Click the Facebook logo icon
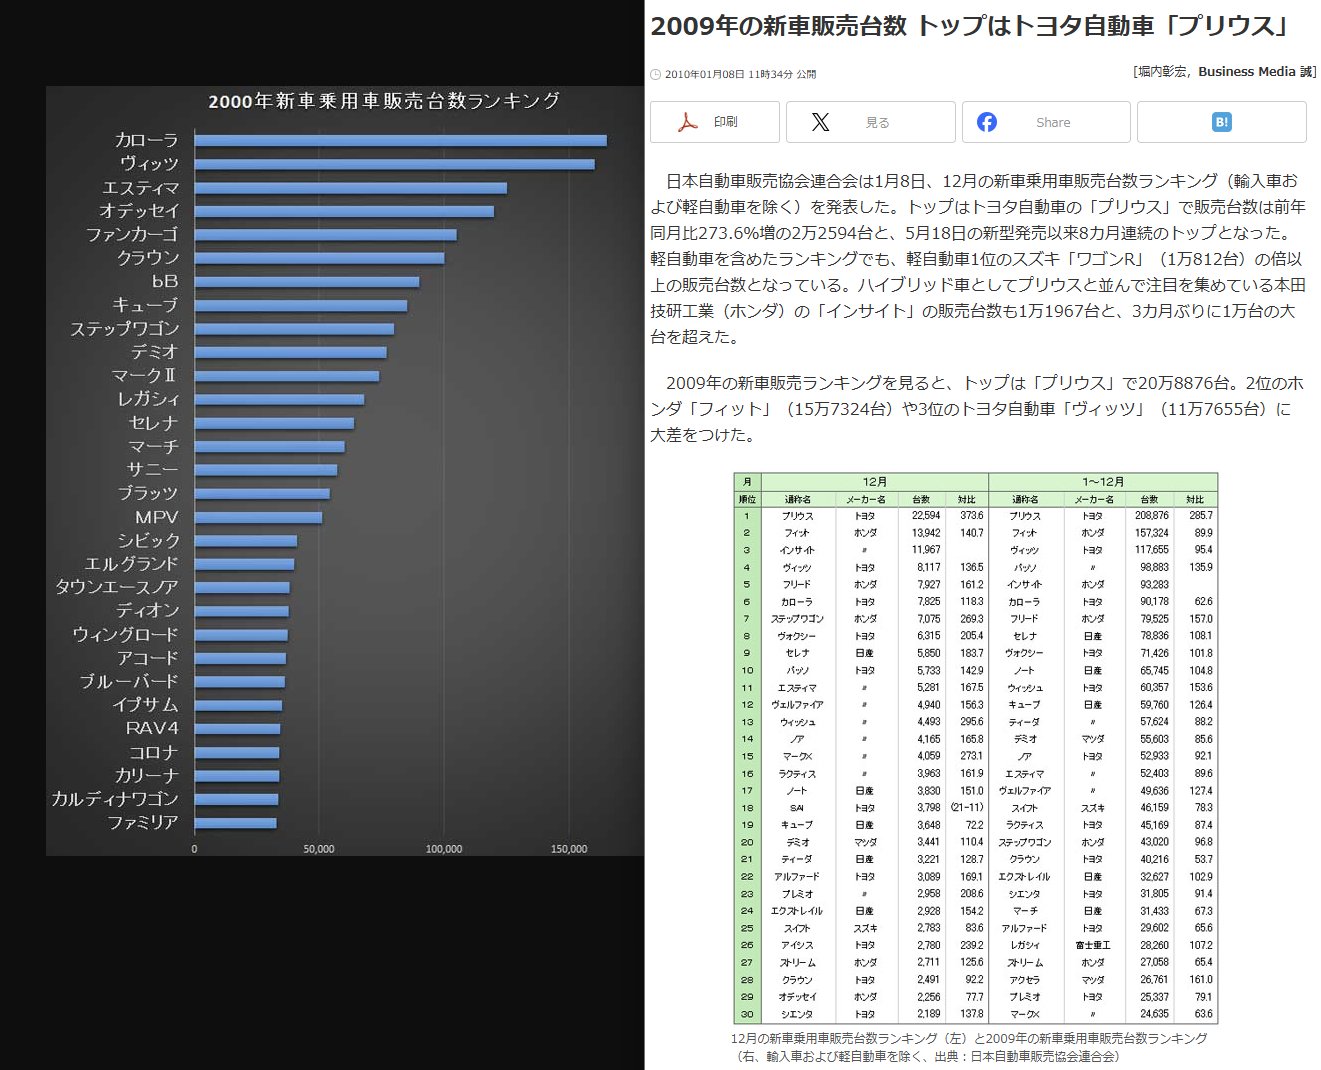Screen dimensions: 1321x1070 (x=987, y=122)
